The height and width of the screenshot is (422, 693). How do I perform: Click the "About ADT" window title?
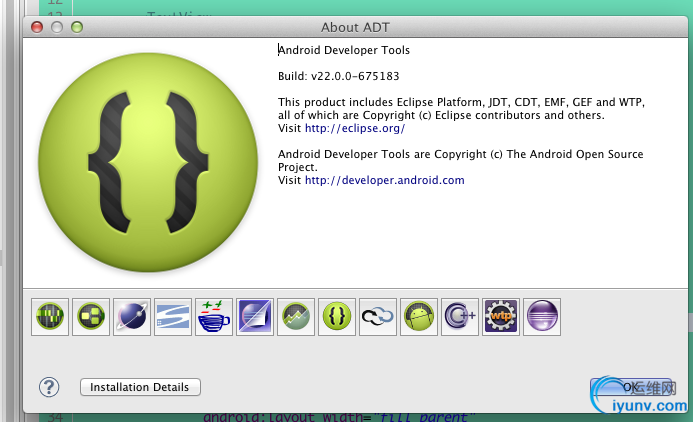(x=355, y=27)
